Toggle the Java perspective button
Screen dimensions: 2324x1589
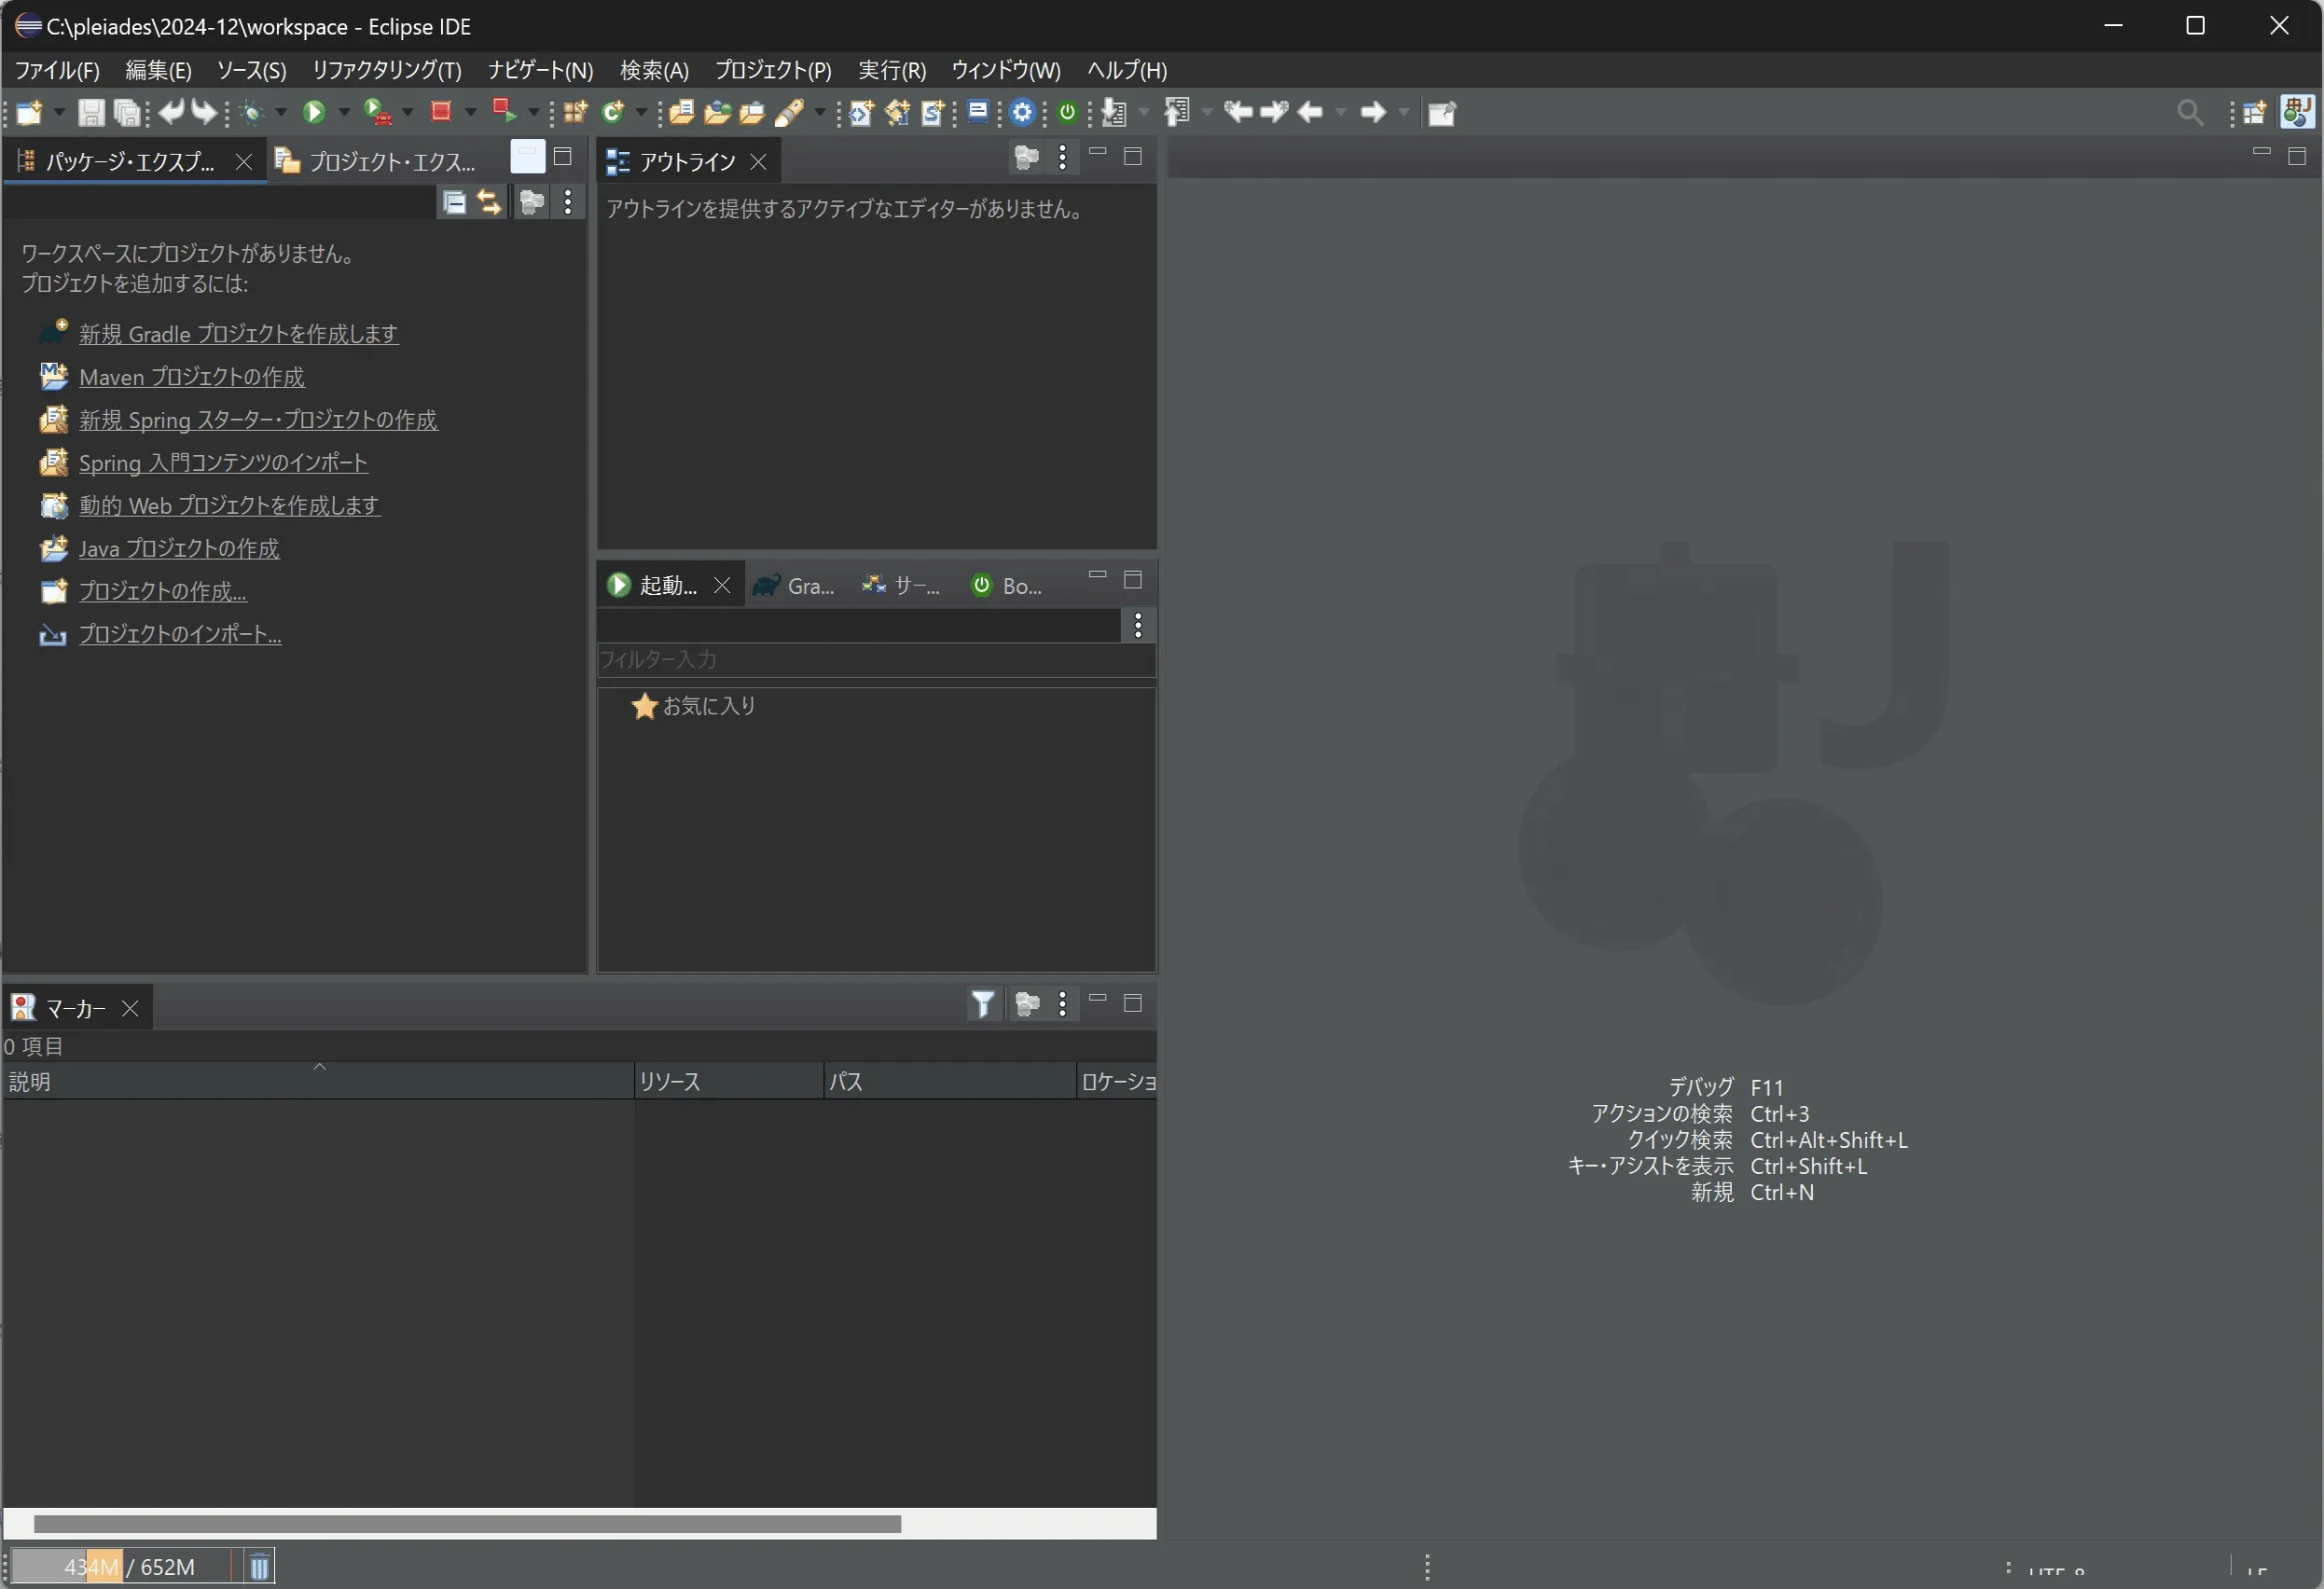tap(2297, 112)
